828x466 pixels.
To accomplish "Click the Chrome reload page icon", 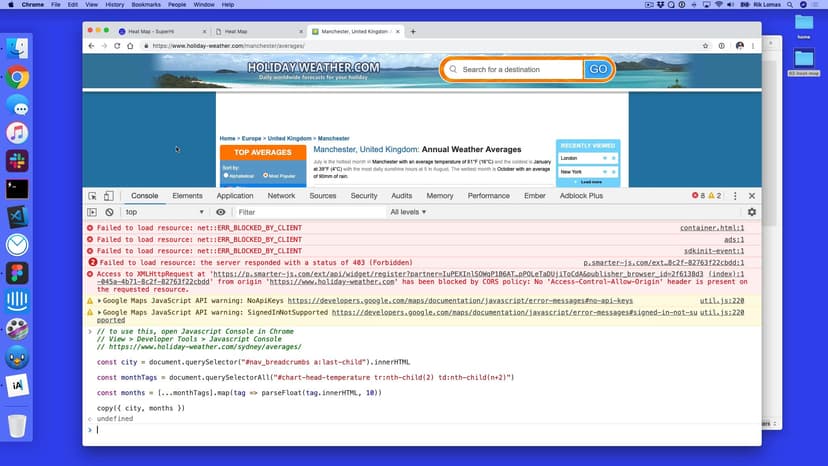I will [117, 46].
